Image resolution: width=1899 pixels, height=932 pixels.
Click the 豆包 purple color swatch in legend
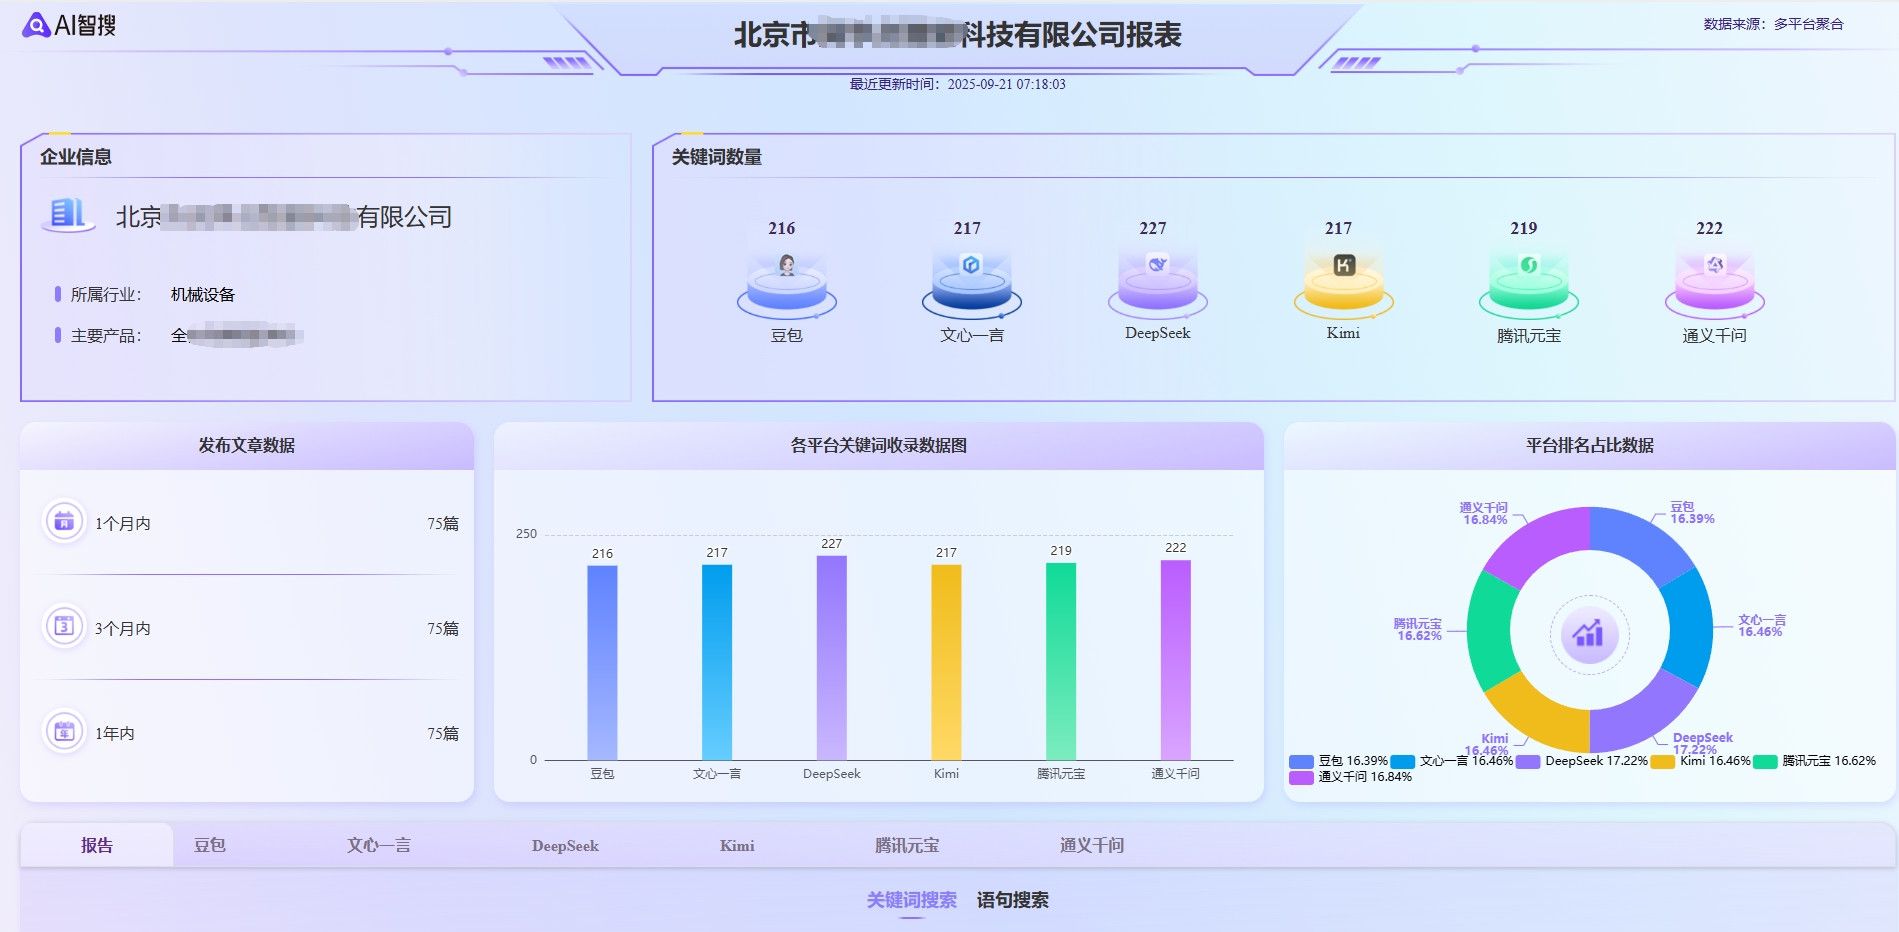1301,761
